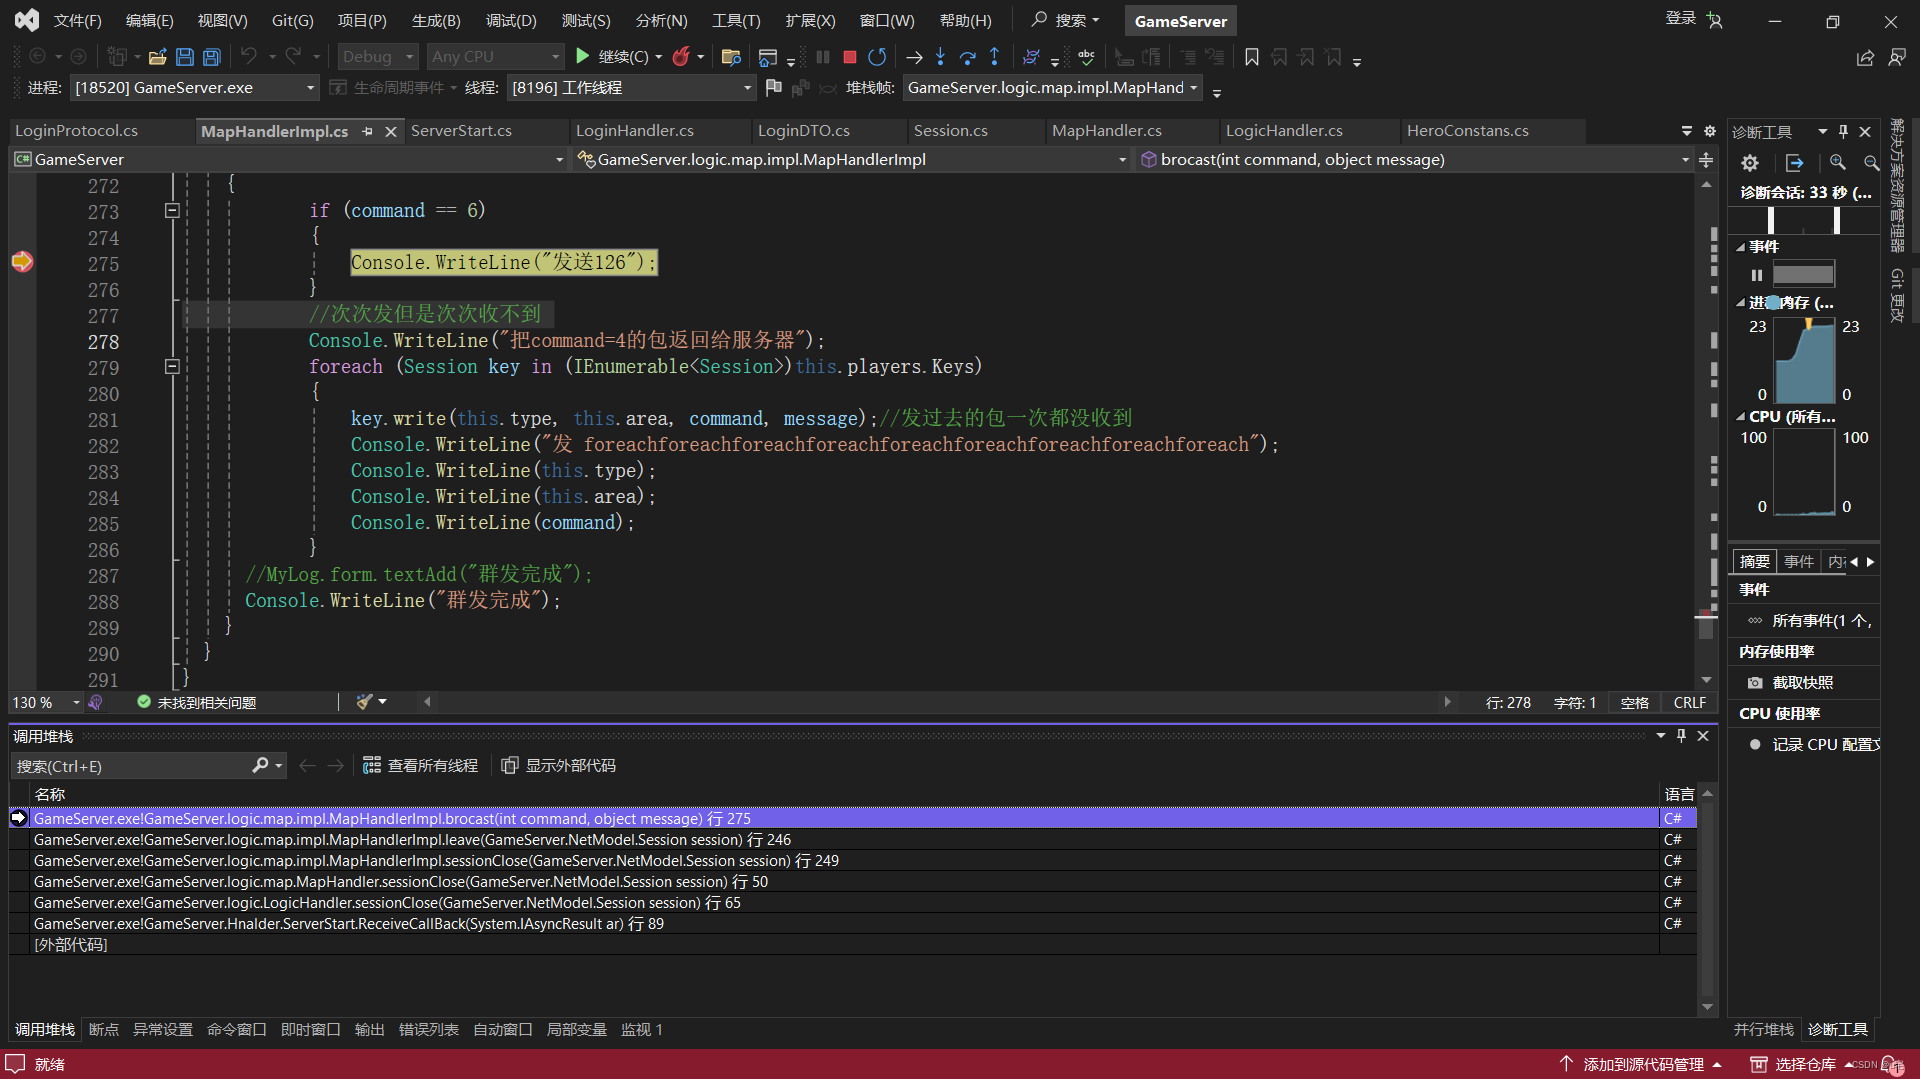Click the Step Into arrow icon
This screenshot has height=1080, width=1920.
(940, 57)
